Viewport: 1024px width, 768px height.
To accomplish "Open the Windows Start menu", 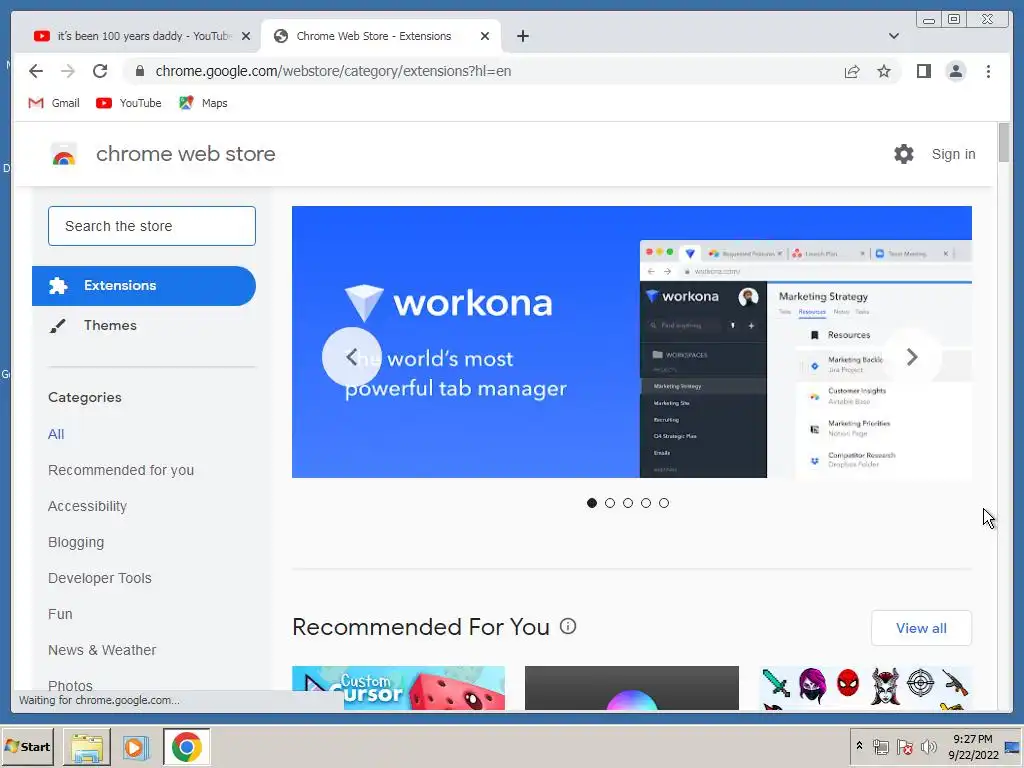I will (27, 746).
